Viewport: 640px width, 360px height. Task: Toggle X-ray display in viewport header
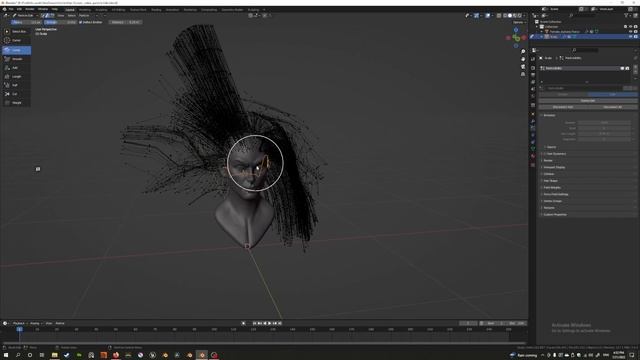[499, 16]
